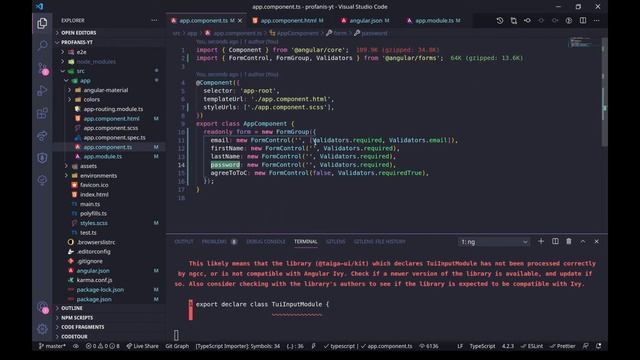Screen dimensions: 640x360
Task: Click the editor vertical scrollbar
Action: coord(604,92)
